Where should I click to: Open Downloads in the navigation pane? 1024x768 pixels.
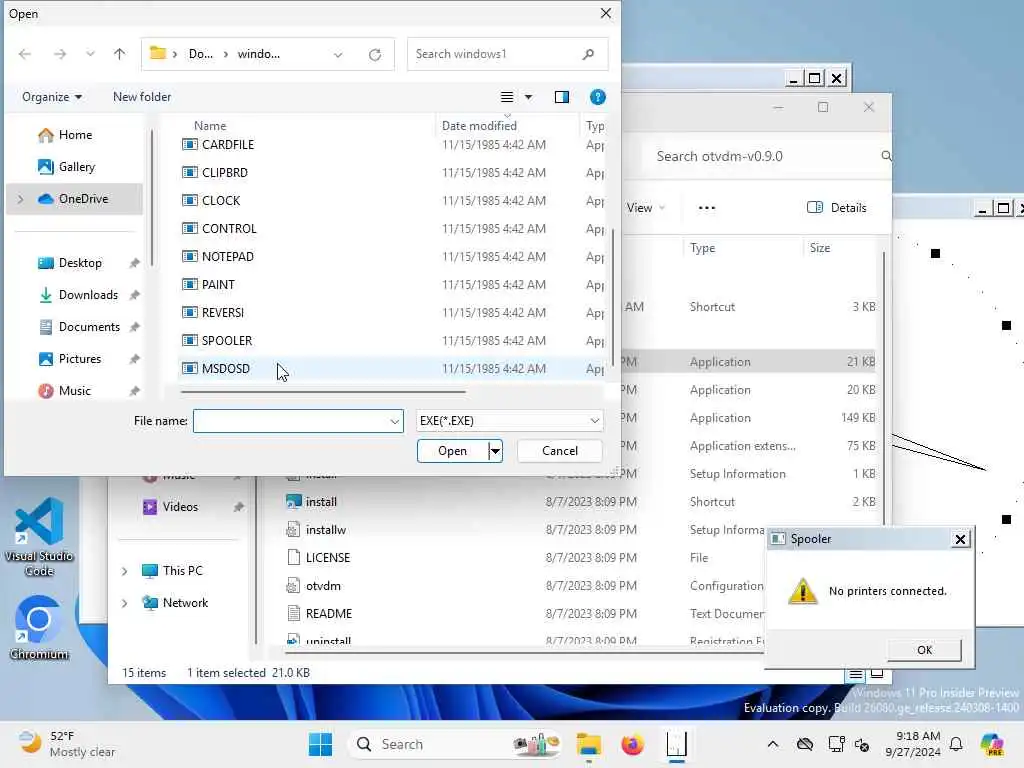[x=88, y=295]
